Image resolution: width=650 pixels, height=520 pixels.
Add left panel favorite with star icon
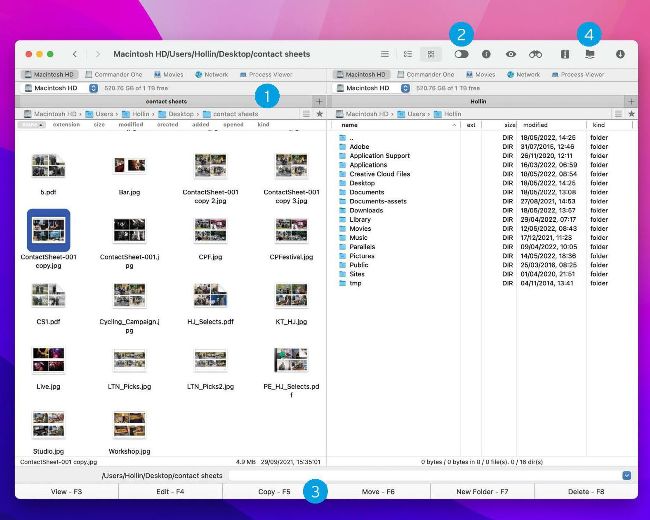click(320, 115)
